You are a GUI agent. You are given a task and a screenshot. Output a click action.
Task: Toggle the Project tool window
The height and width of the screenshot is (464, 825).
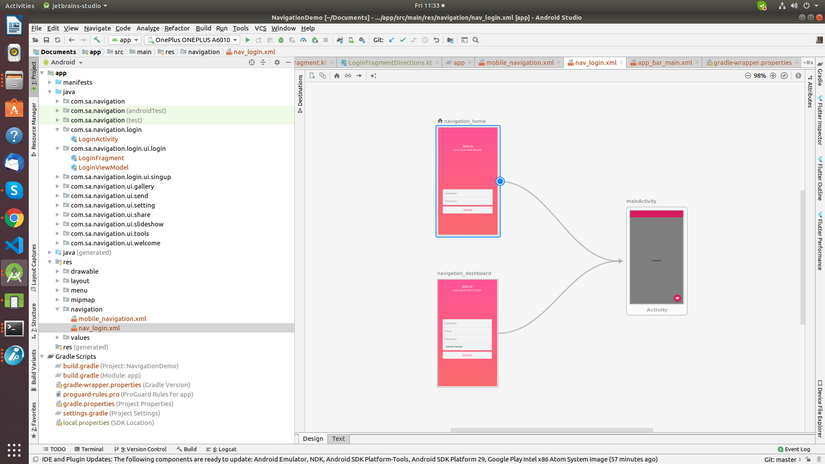(33, 73)
